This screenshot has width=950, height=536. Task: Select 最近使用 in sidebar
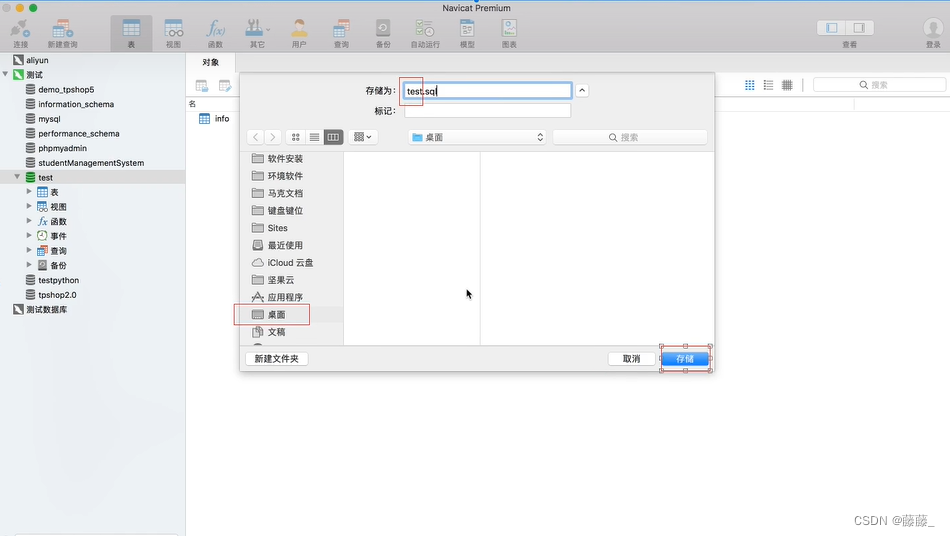[x=285, y=245]
